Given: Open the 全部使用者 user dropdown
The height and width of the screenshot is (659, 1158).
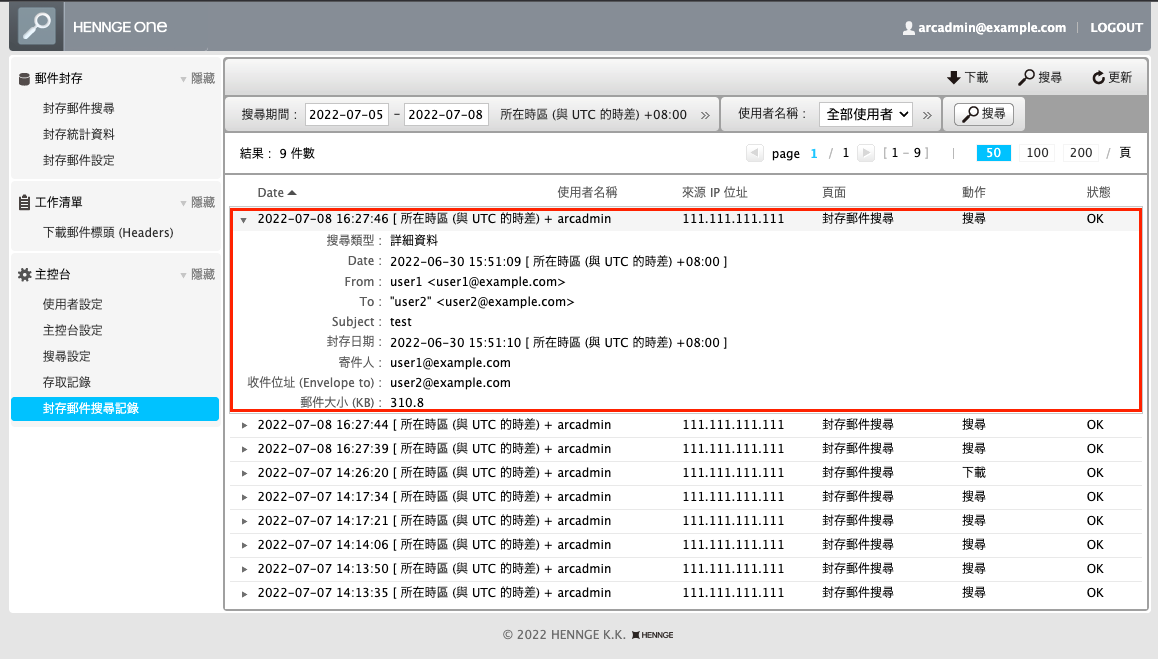Looking at the screenshot, I should tap(866, 115).
